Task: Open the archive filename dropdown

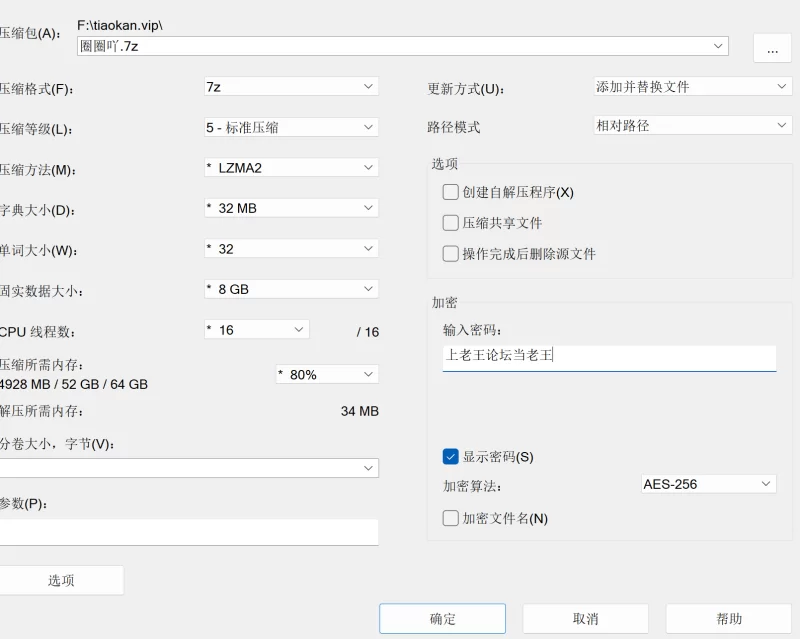Action: tap(719, 46)
